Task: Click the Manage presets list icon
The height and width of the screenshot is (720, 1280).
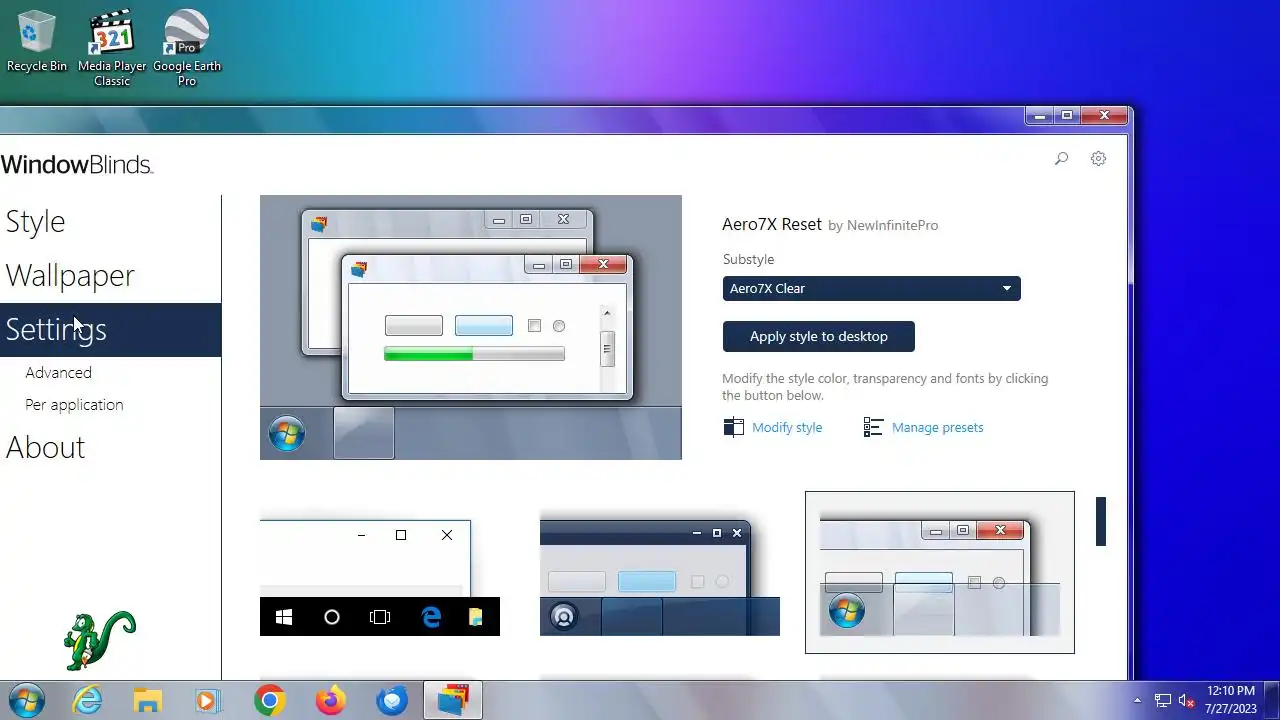Action: click(873, 427)
